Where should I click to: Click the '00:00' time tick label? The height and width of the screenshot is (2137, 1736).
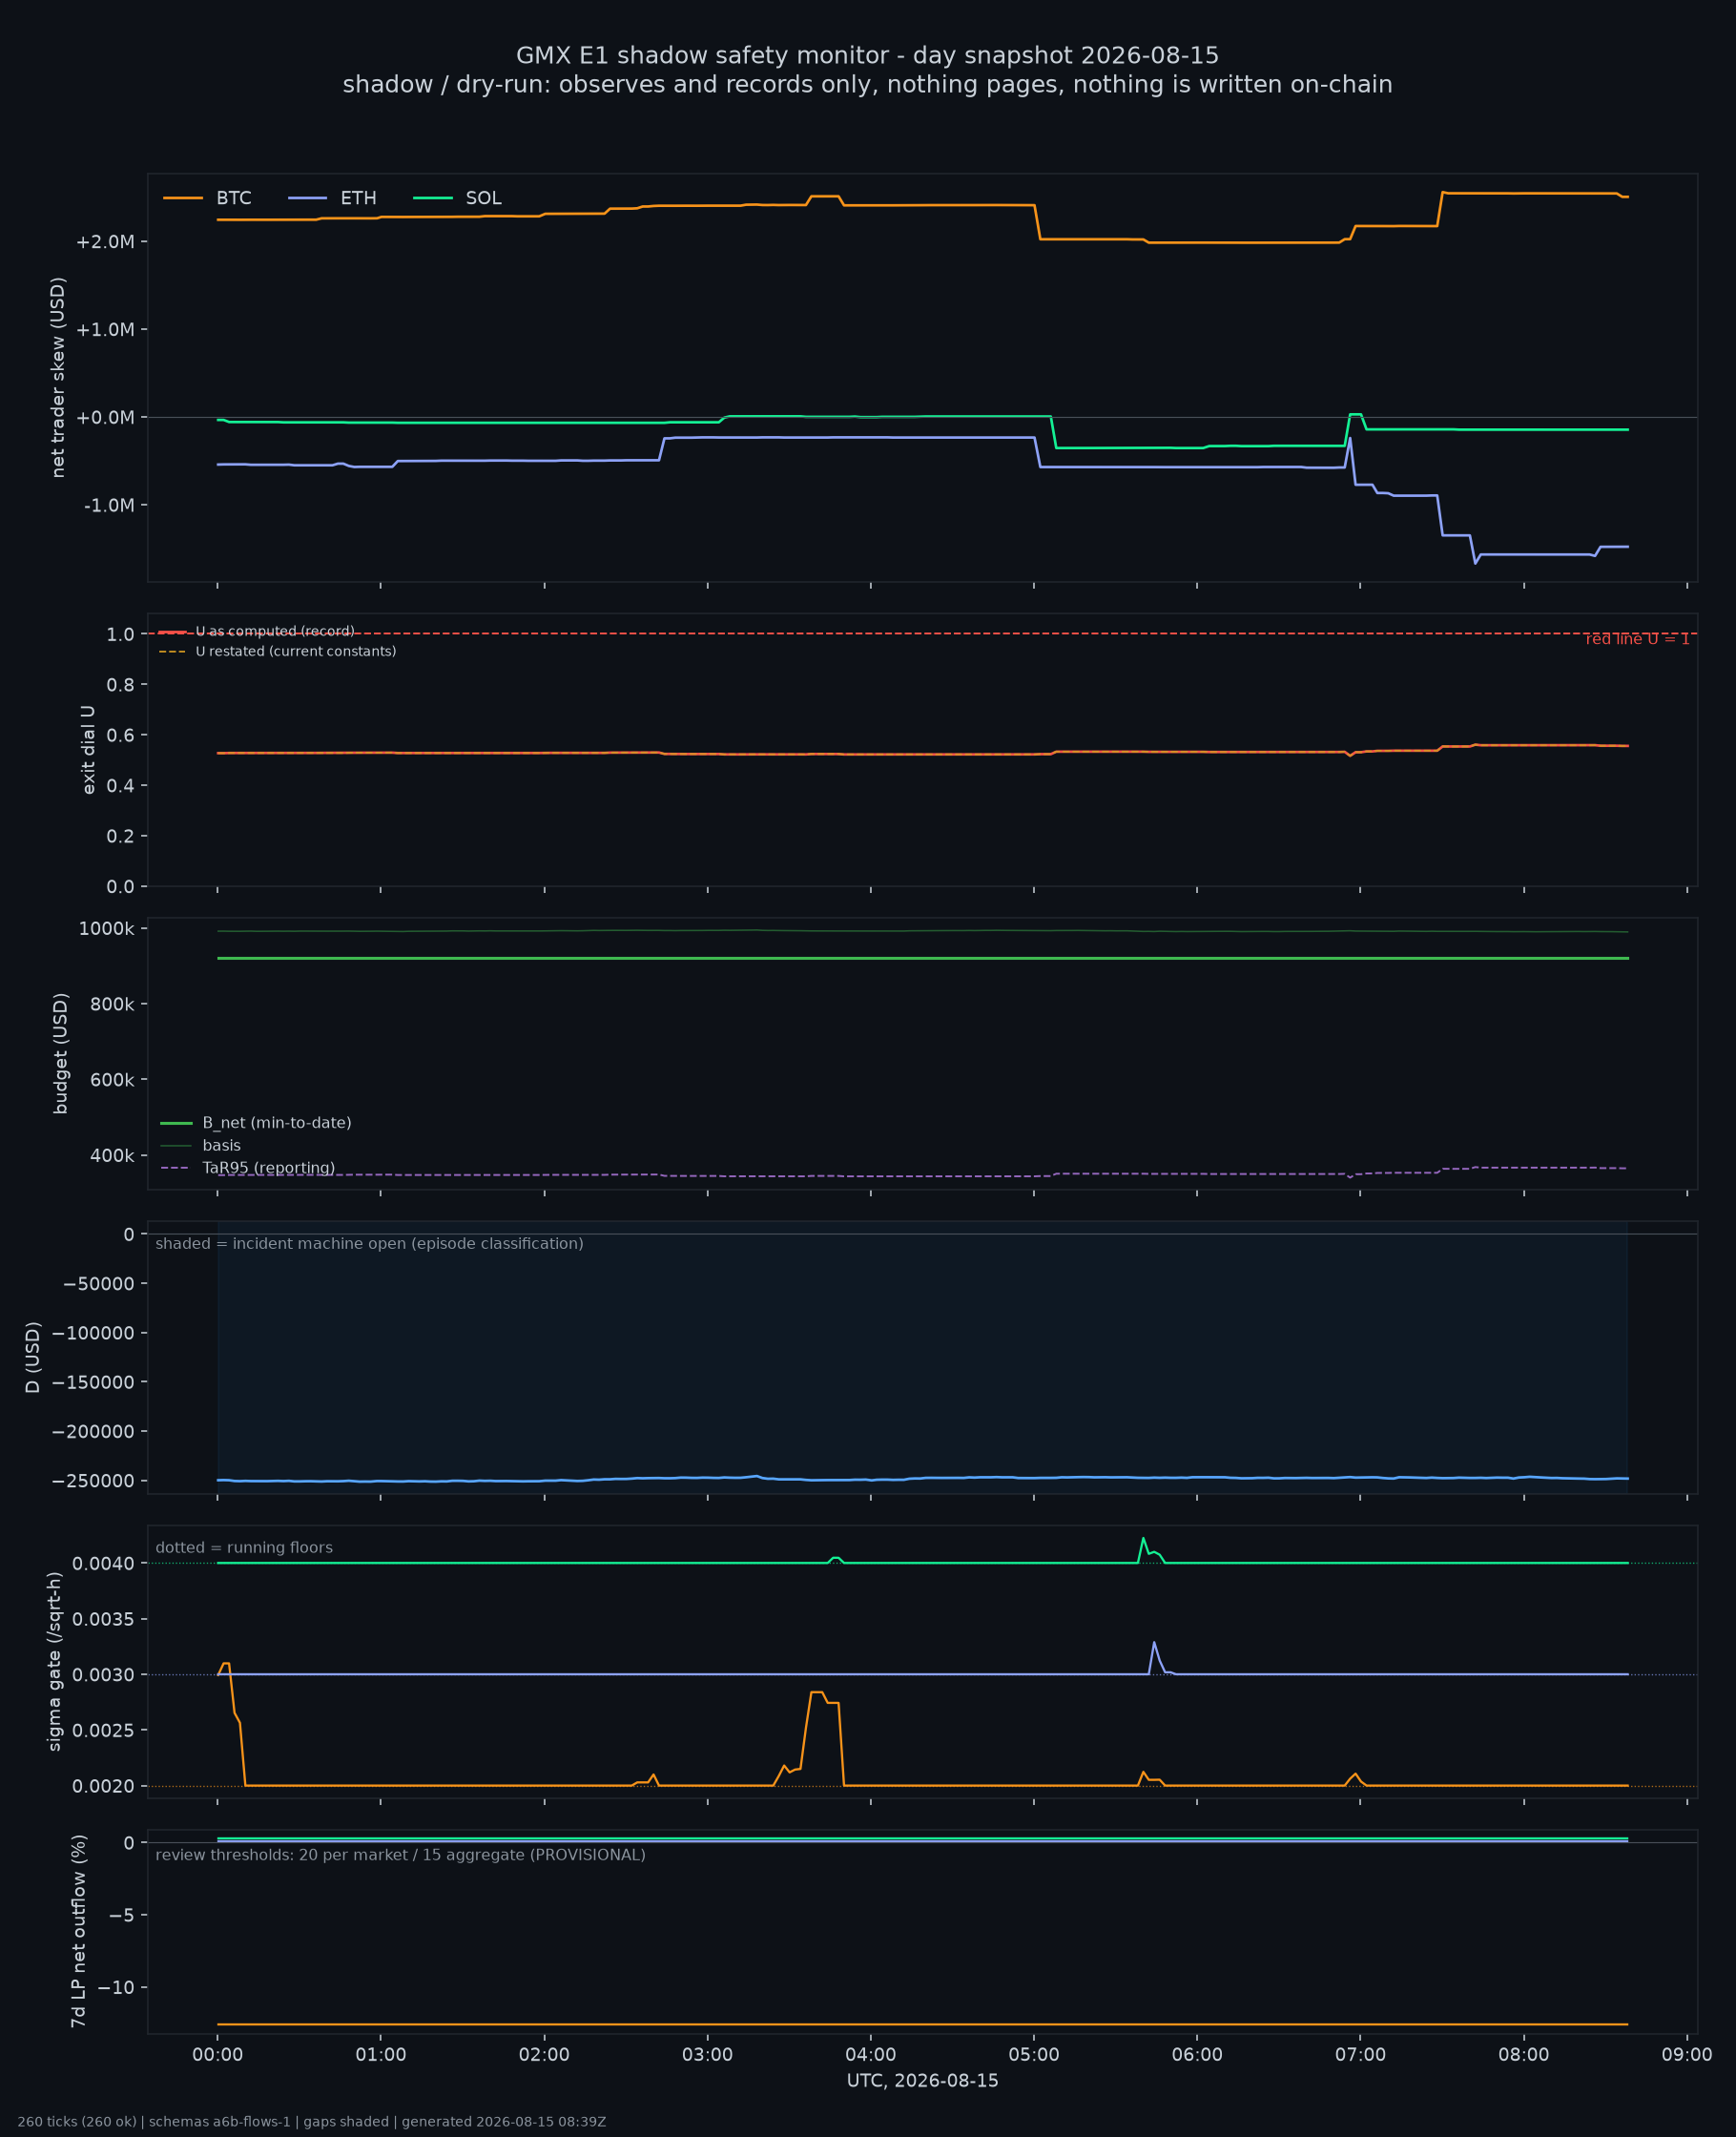pos(217,2055)
